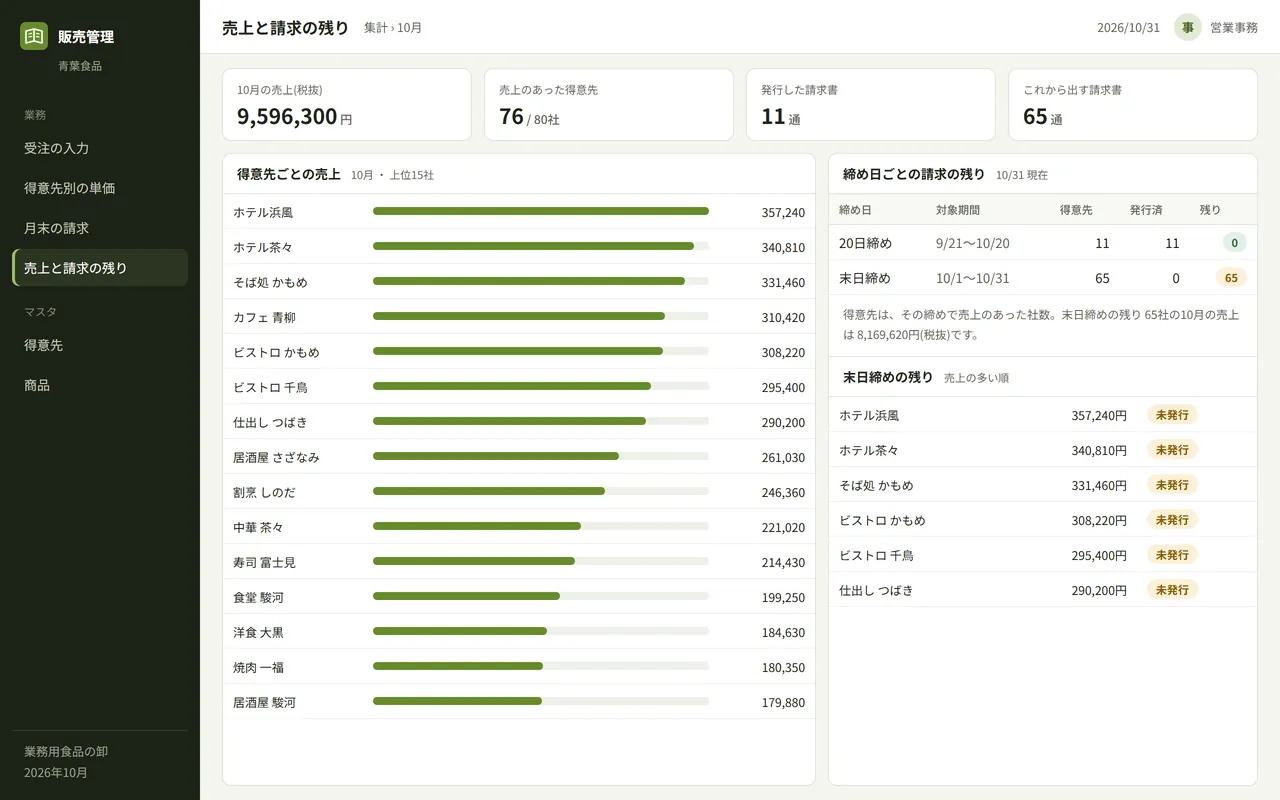
Task: Click the sales bar for ホテル浜風
Action: (x=541, y=211)
